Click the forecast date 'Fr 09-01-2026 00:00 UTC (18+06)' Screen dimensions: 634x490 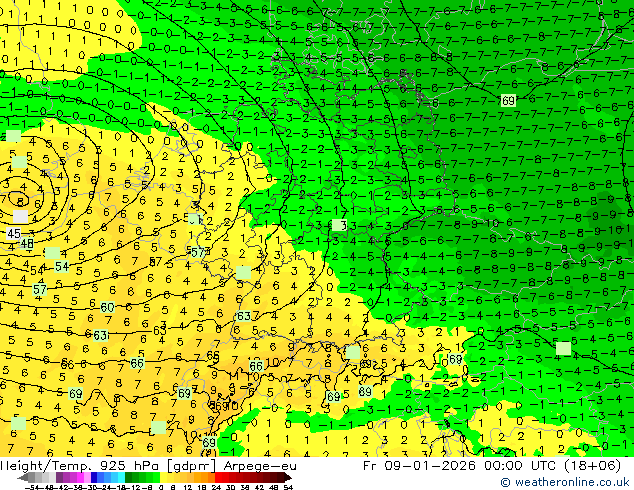coord(492,466)
